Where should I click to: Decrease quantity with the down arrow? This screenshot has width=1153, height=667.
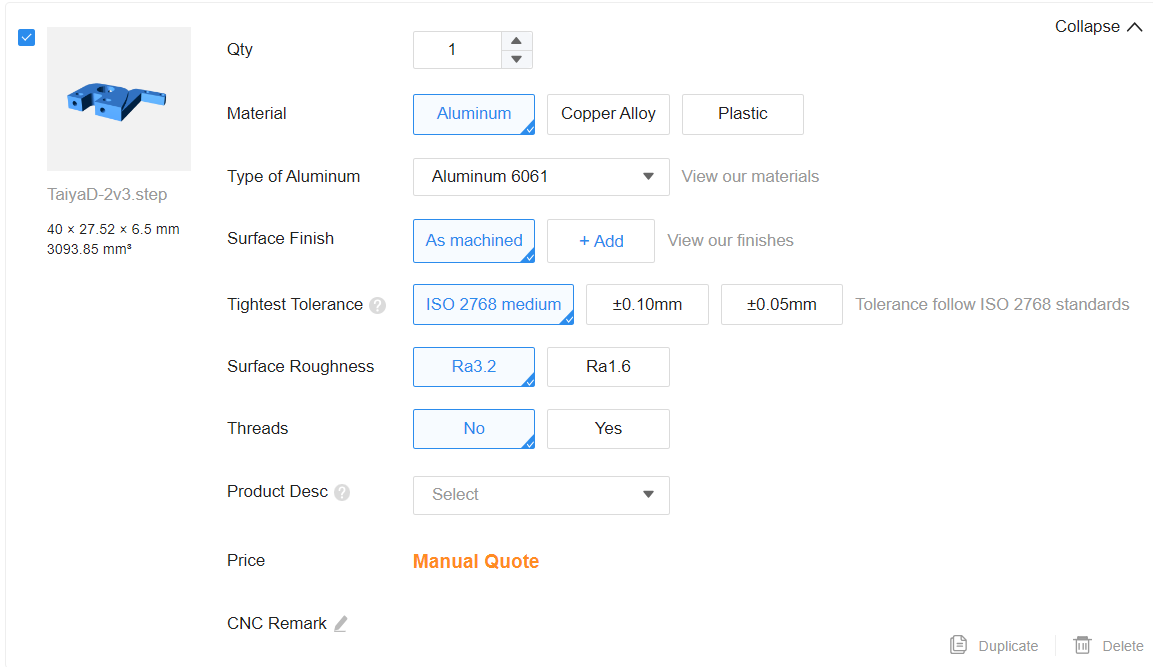[x=516, y=59]
